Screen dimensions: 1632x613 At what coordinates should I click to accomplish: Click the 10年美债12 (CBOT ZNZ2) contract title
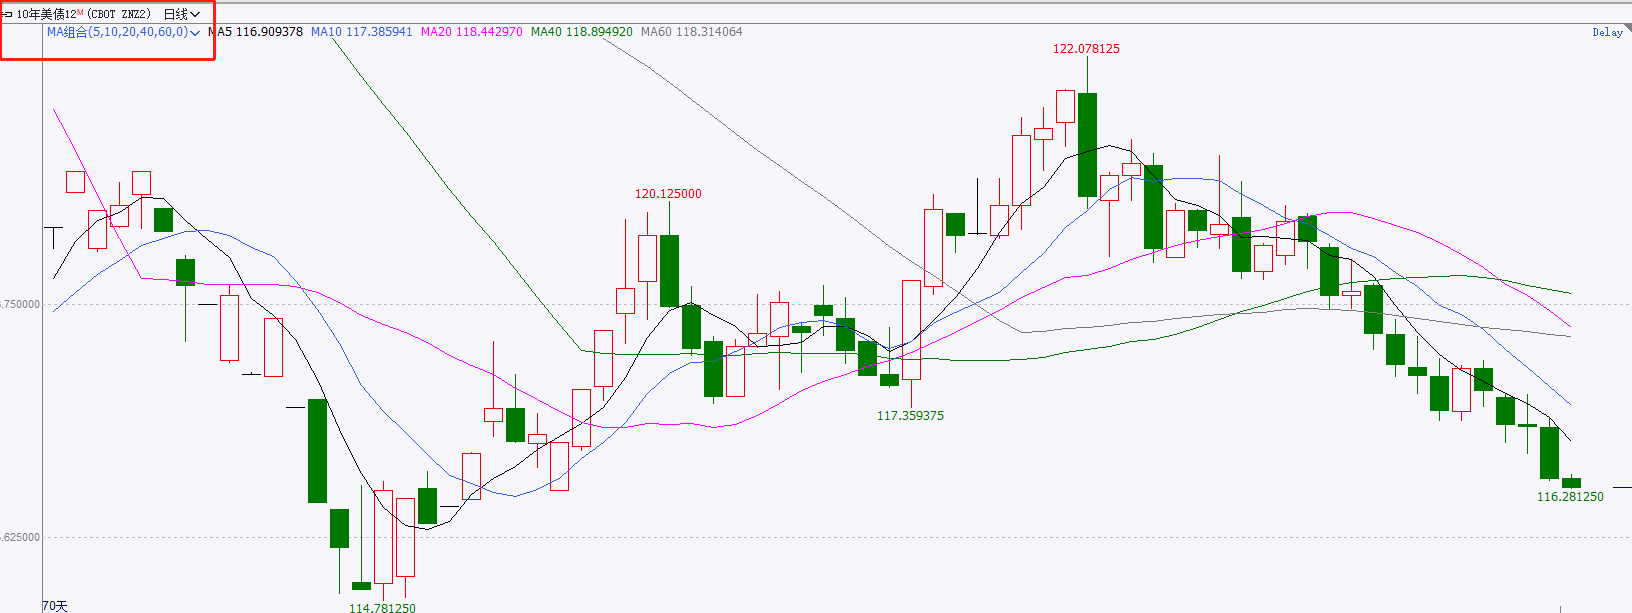(x=84, y=14)
